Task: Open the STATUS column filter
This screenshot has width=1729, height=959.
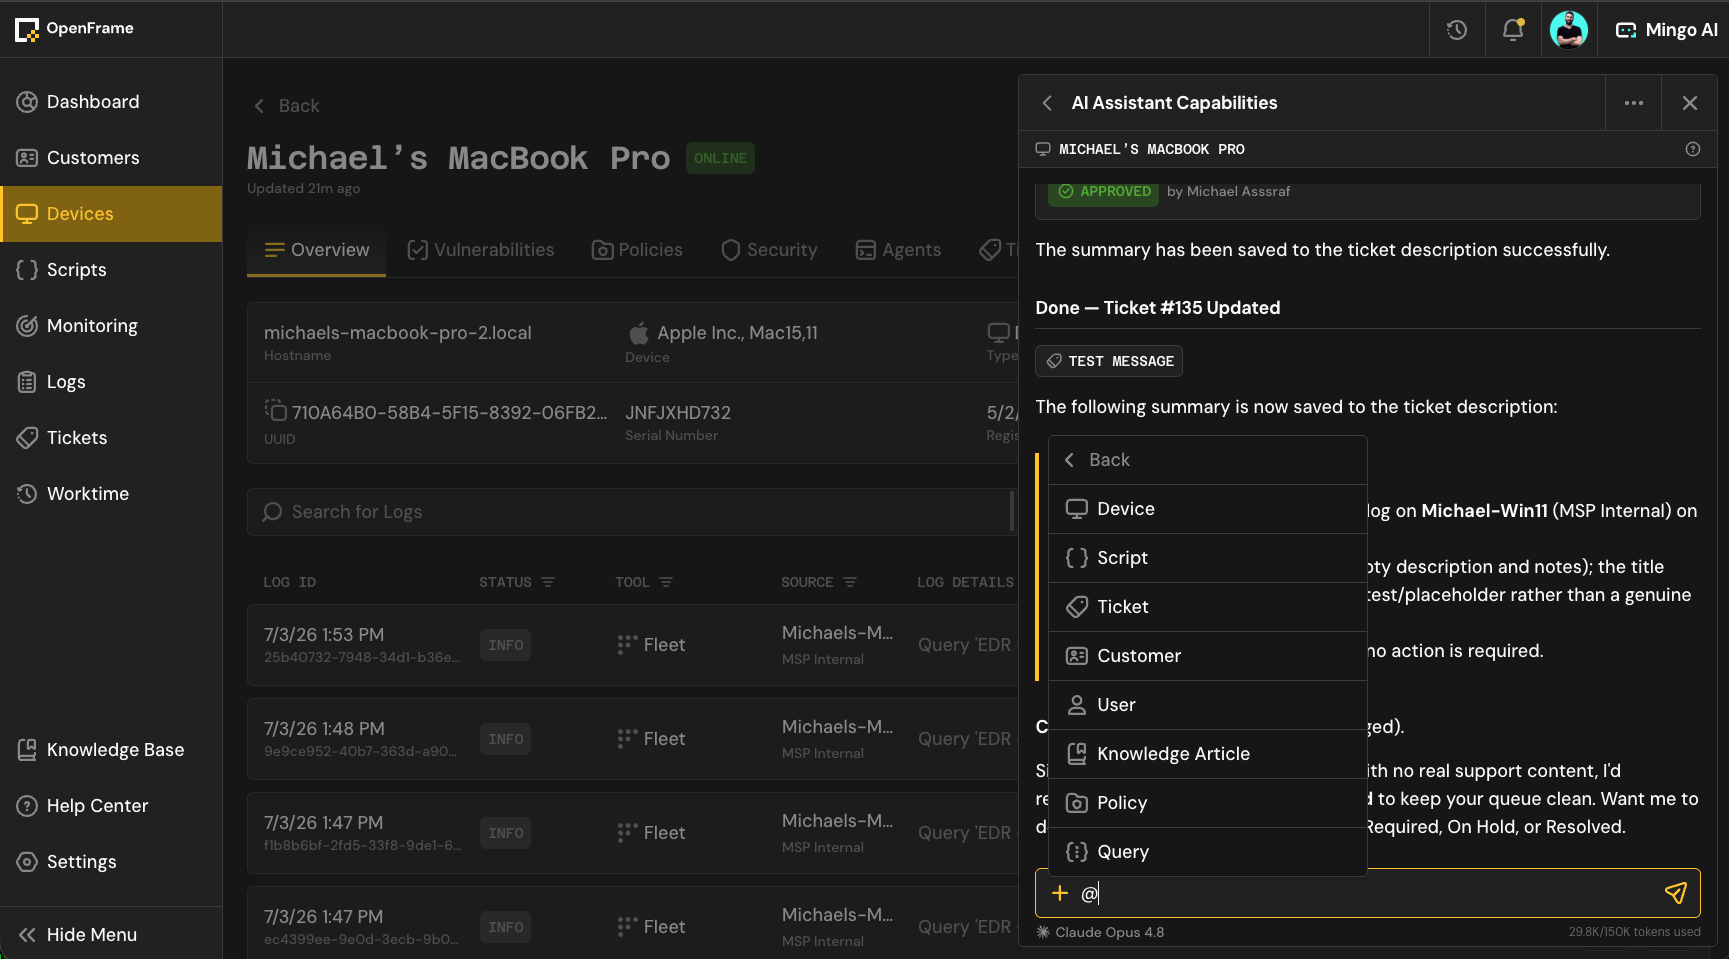Action: click(548, 582)
